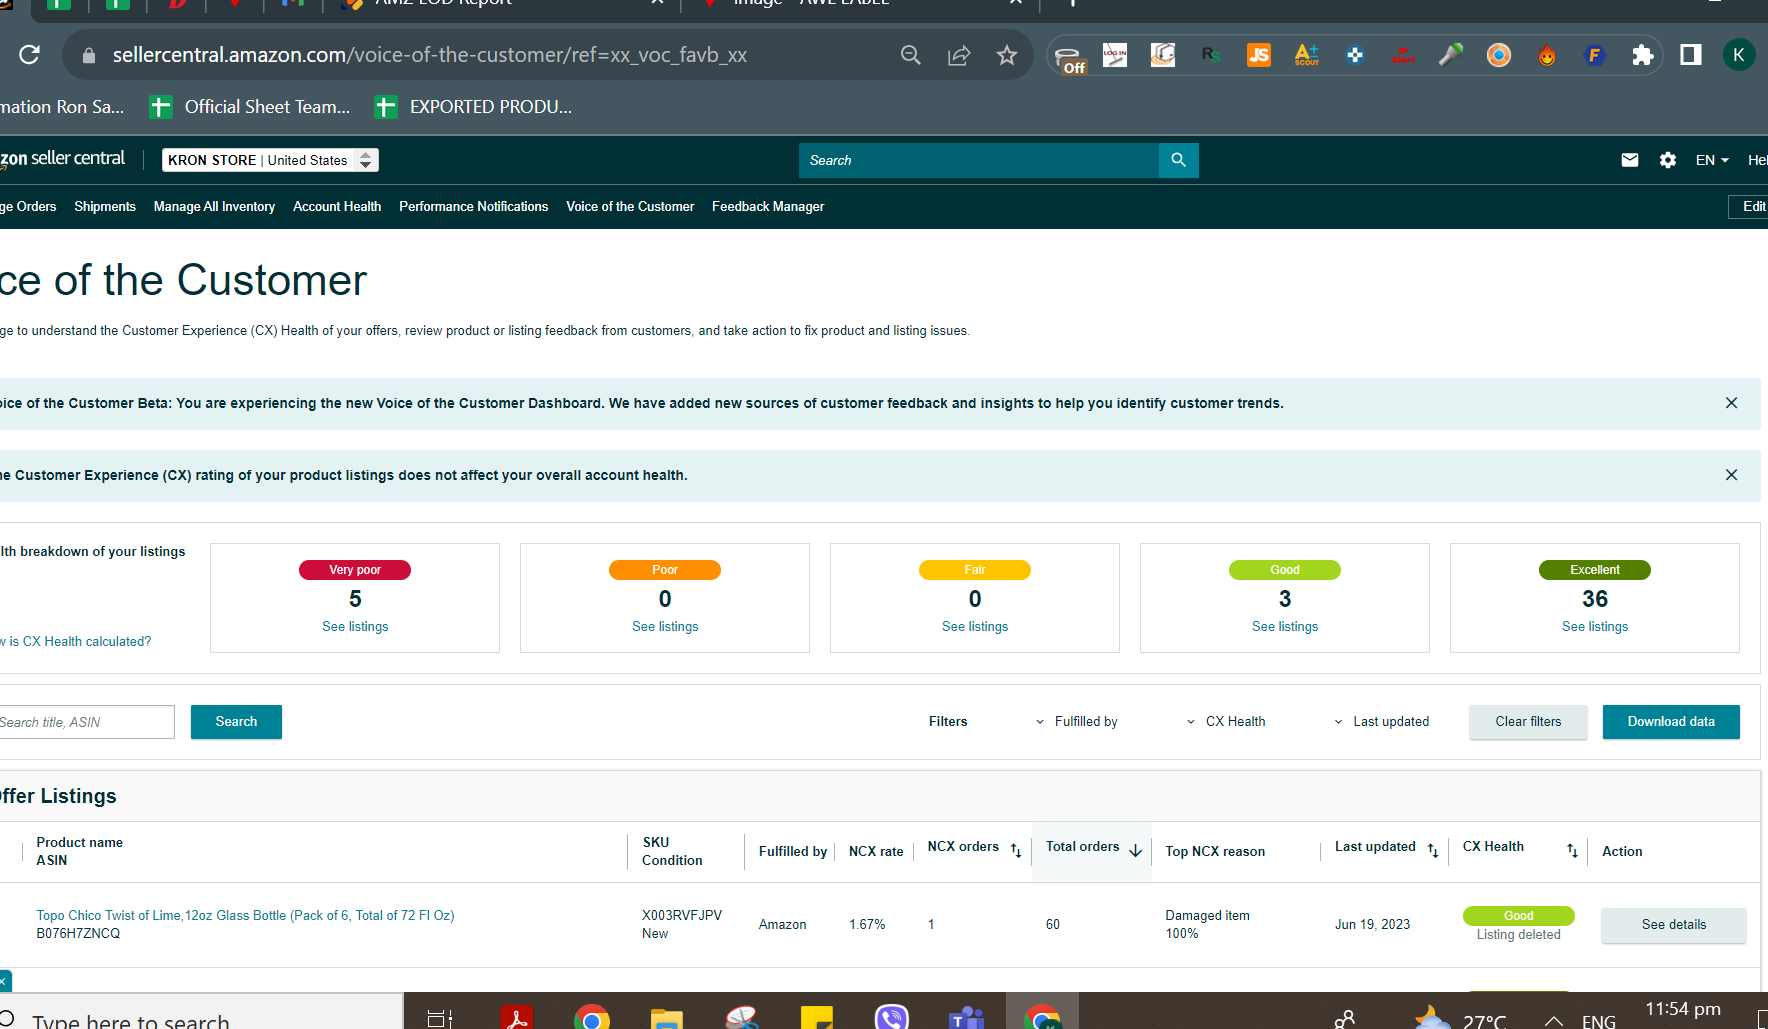
Task: Open the blue hexagon F extension
Action: pos(1595,55)
